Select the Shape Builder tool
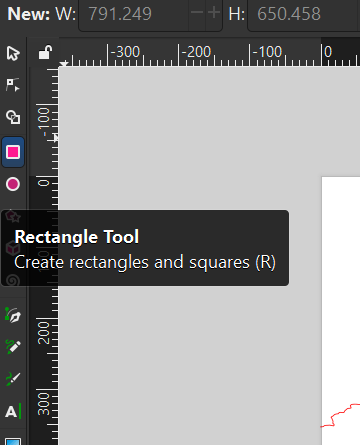 pyautogui.click(x=13, y=117)
